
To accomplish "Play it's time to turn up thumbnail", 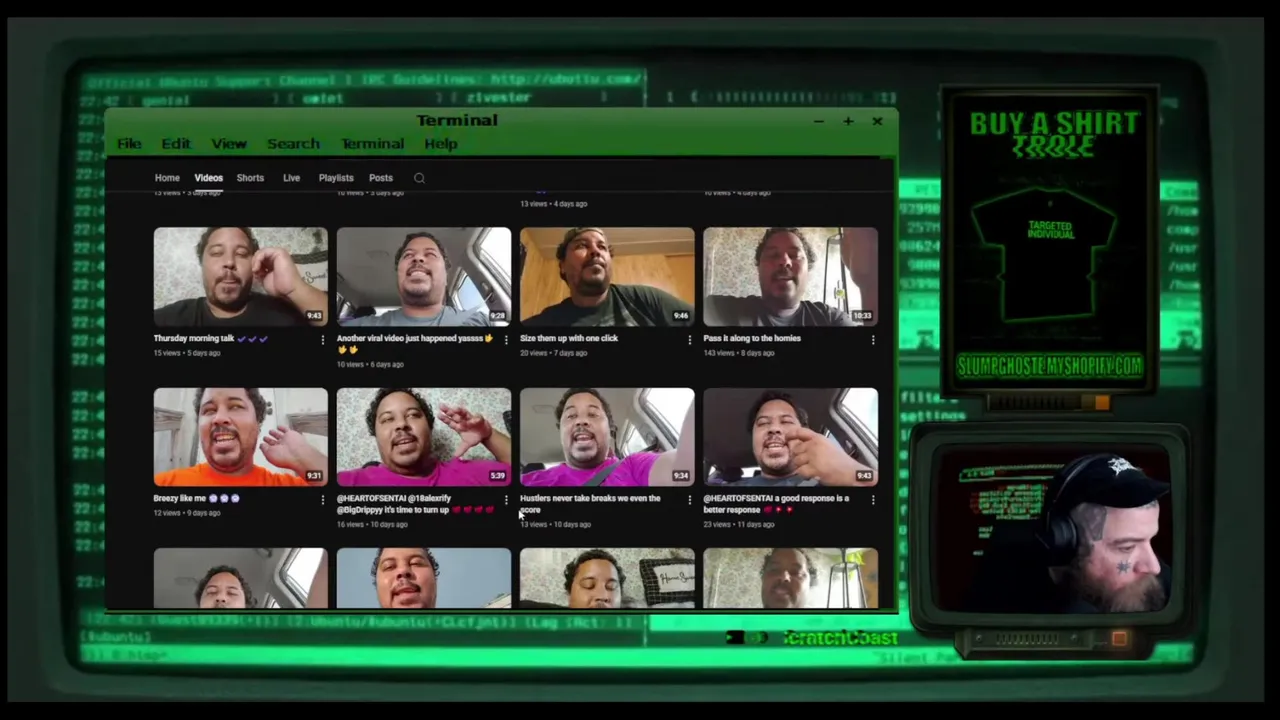I will pos(424,436).
